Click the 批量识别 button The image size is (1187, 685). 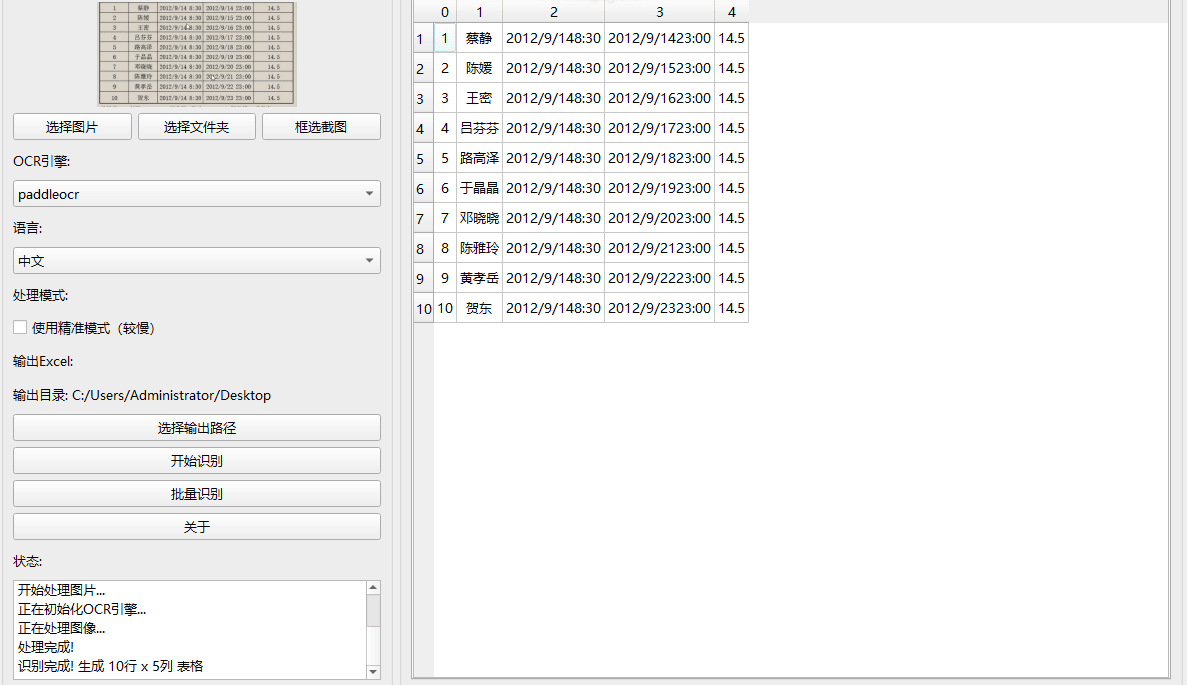coord(196,494)
